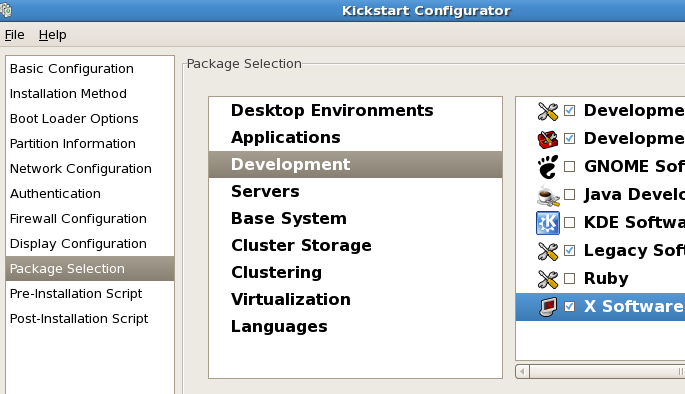Select the KDE Software group label
The height and width of the screenshot is (394, 685).
(634, 222)
